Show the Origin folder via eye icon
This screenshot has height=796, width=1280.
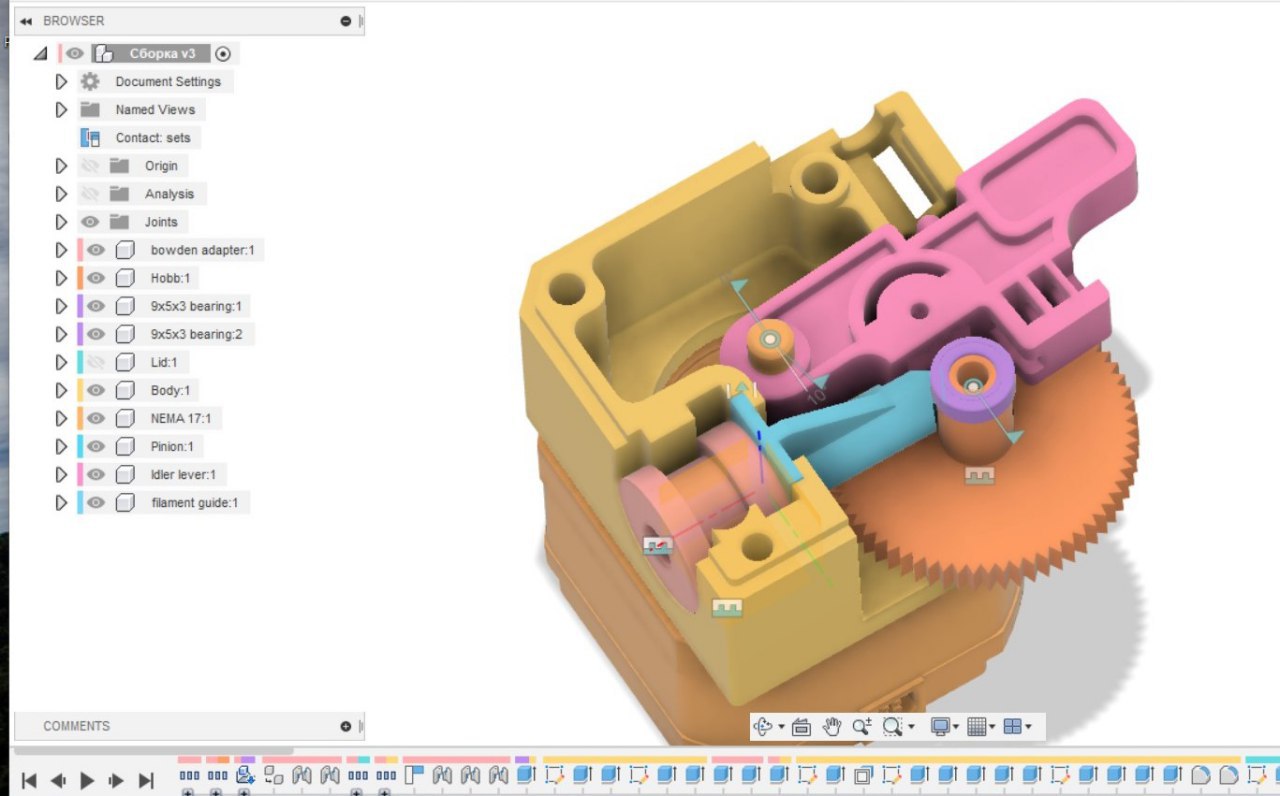(x=90, y=166)
